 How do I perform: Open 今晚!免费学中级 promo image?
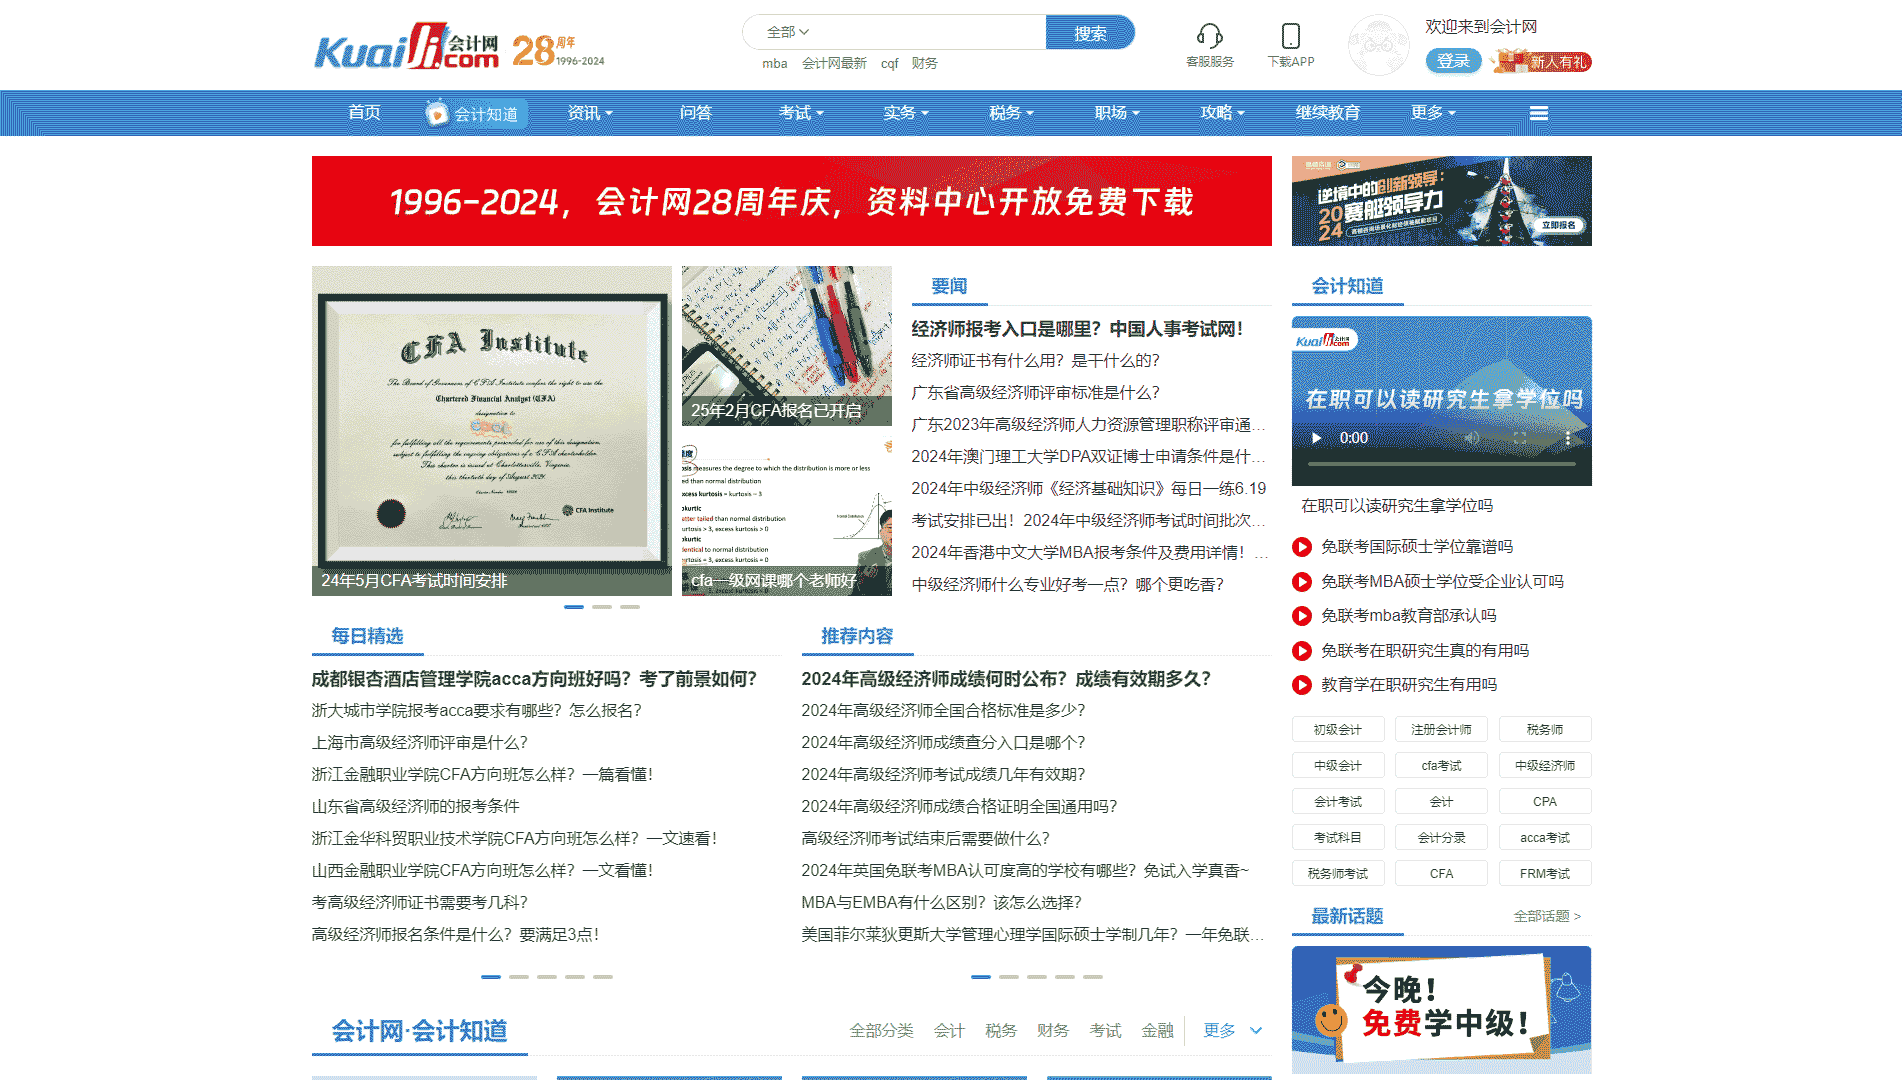coord(1441,1010)
